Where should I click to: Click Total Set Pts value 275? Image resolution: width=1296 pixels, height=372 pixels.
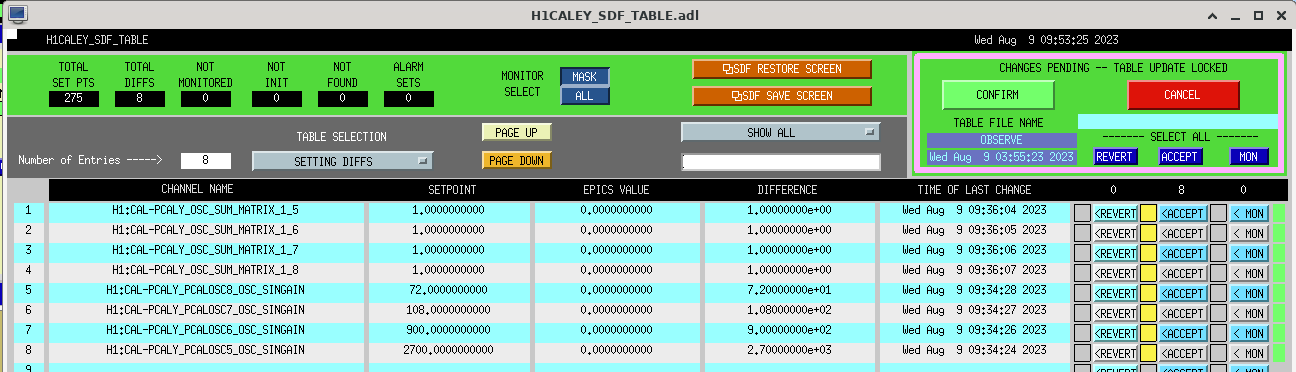pyautogui.click(x=74, y=99)
